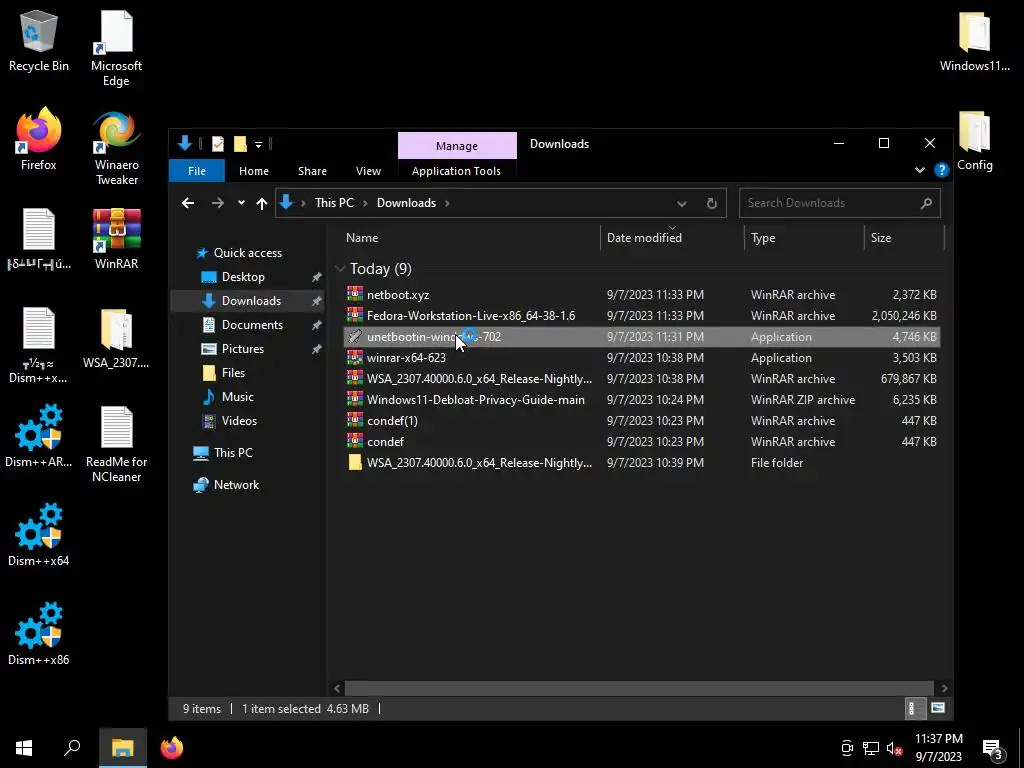Launch Microsoft Edge desktop shortcut

coord(116,48)
